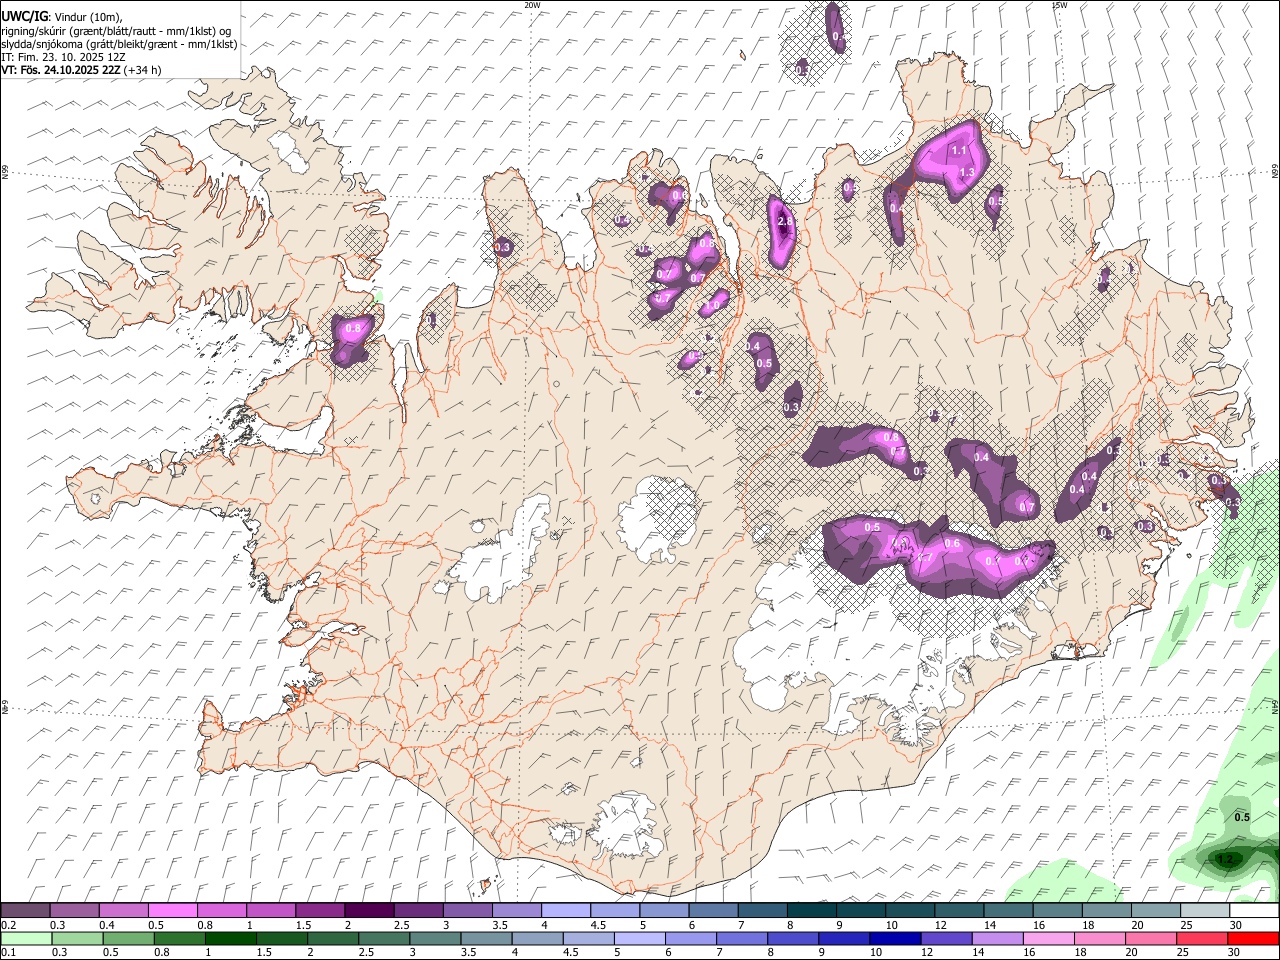Click the 2.8 snowfall value label
The image size is (1280, 960).
[784, 222]
